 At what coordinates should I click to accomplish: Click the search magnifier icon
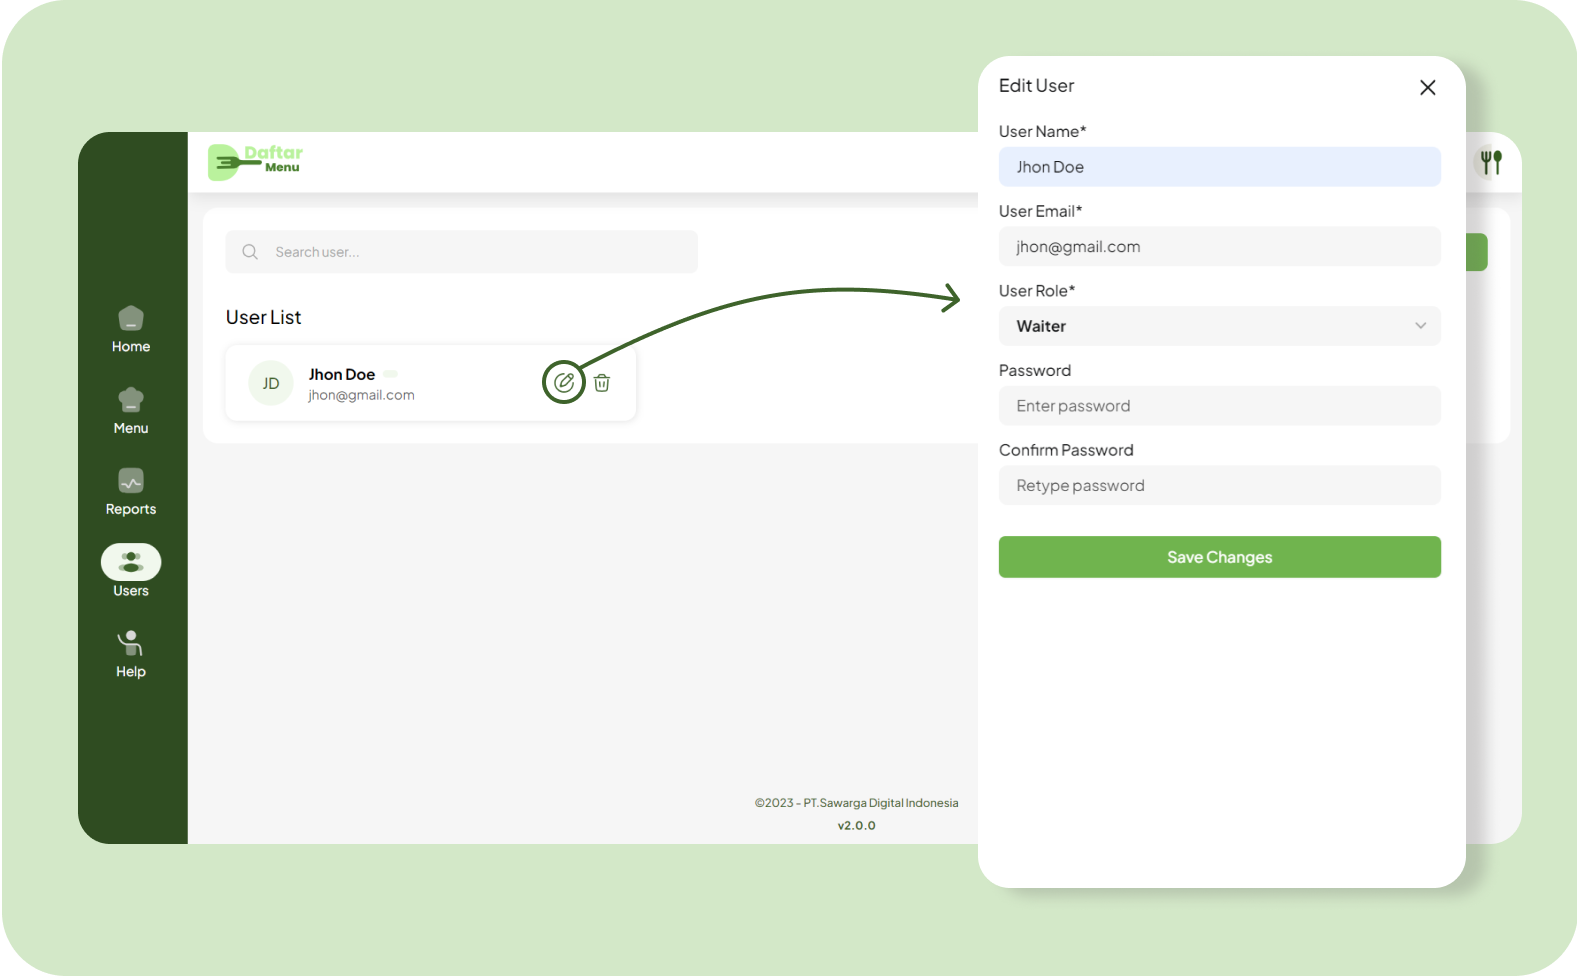coord(250,252)
